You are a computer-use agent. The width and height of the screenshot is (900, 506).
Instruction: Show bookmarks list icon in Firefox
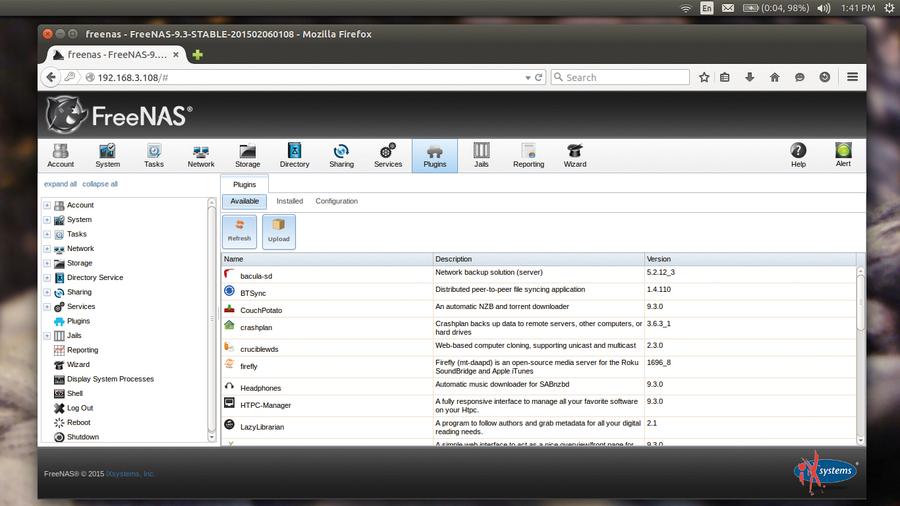[725, 77]
